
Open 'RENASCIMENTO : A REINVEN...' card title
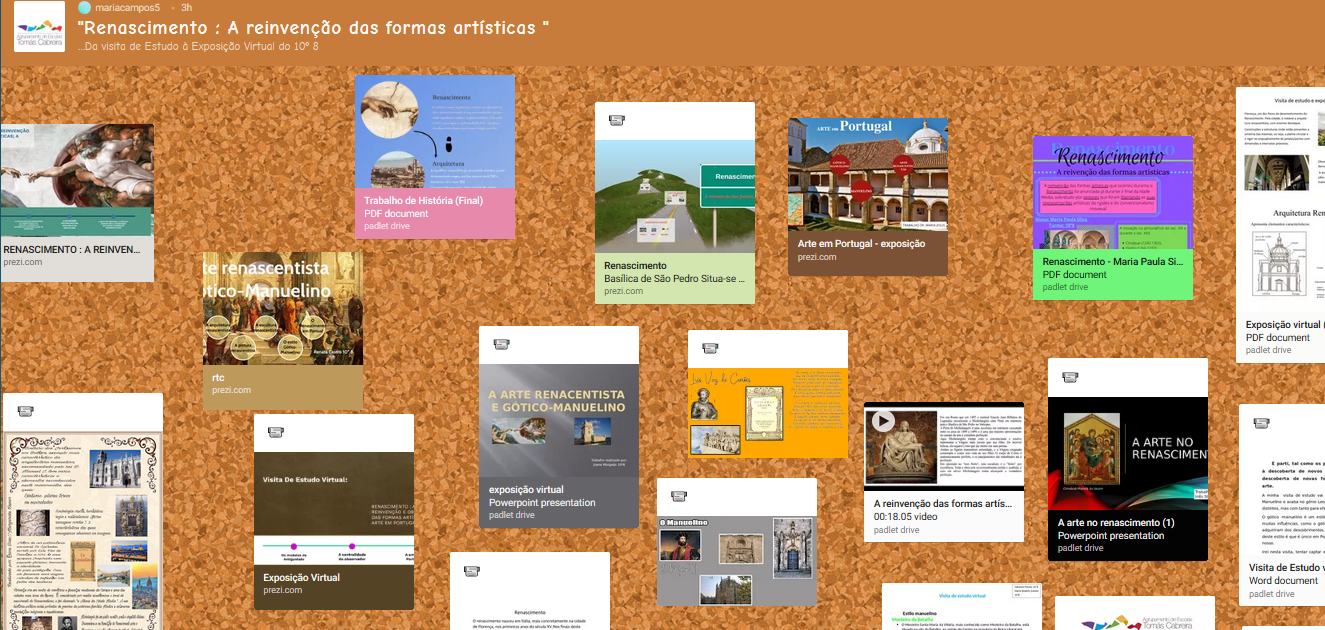tap(72, 249)
